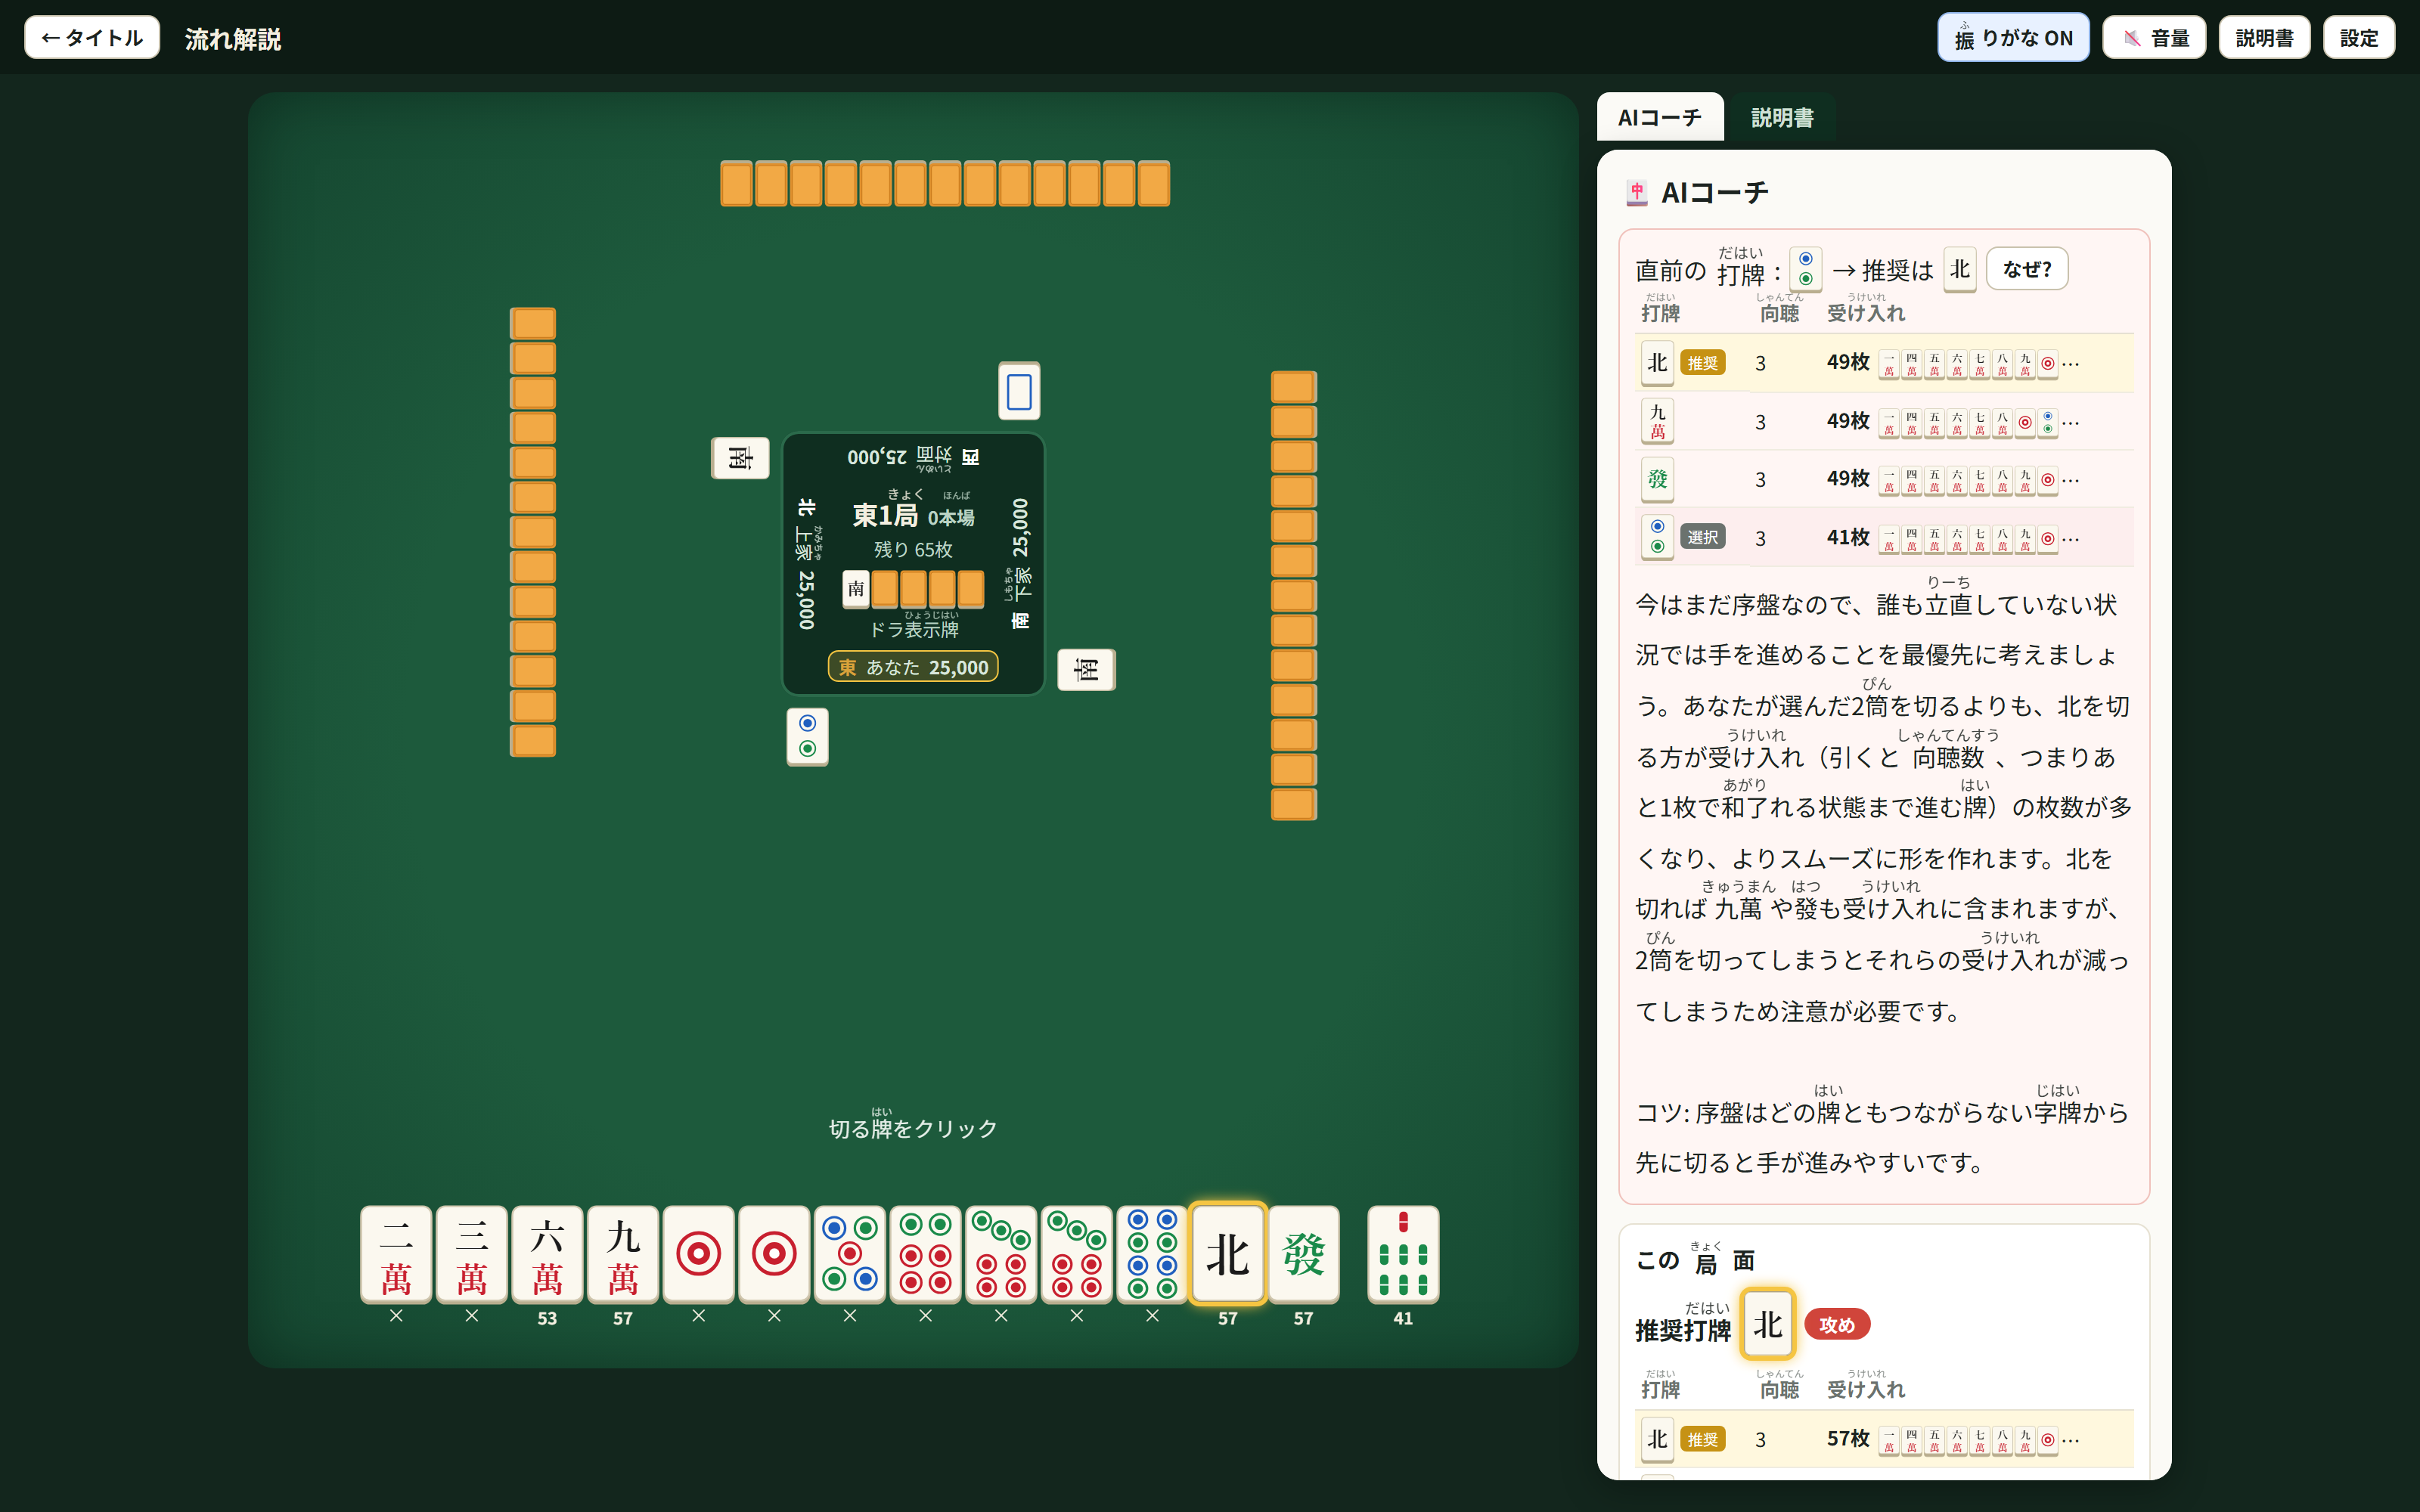The width and height of the screenshot is (2420, 1512).
Task: Click the 2-pin tile in 直前の打牌 line
Action: coord(1805,269)
